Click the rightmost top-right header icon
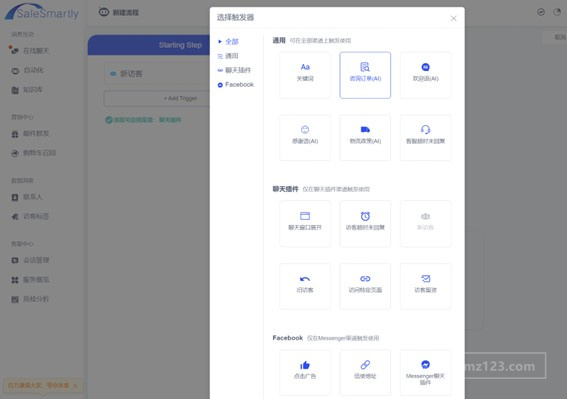 [x=557, y=12]
